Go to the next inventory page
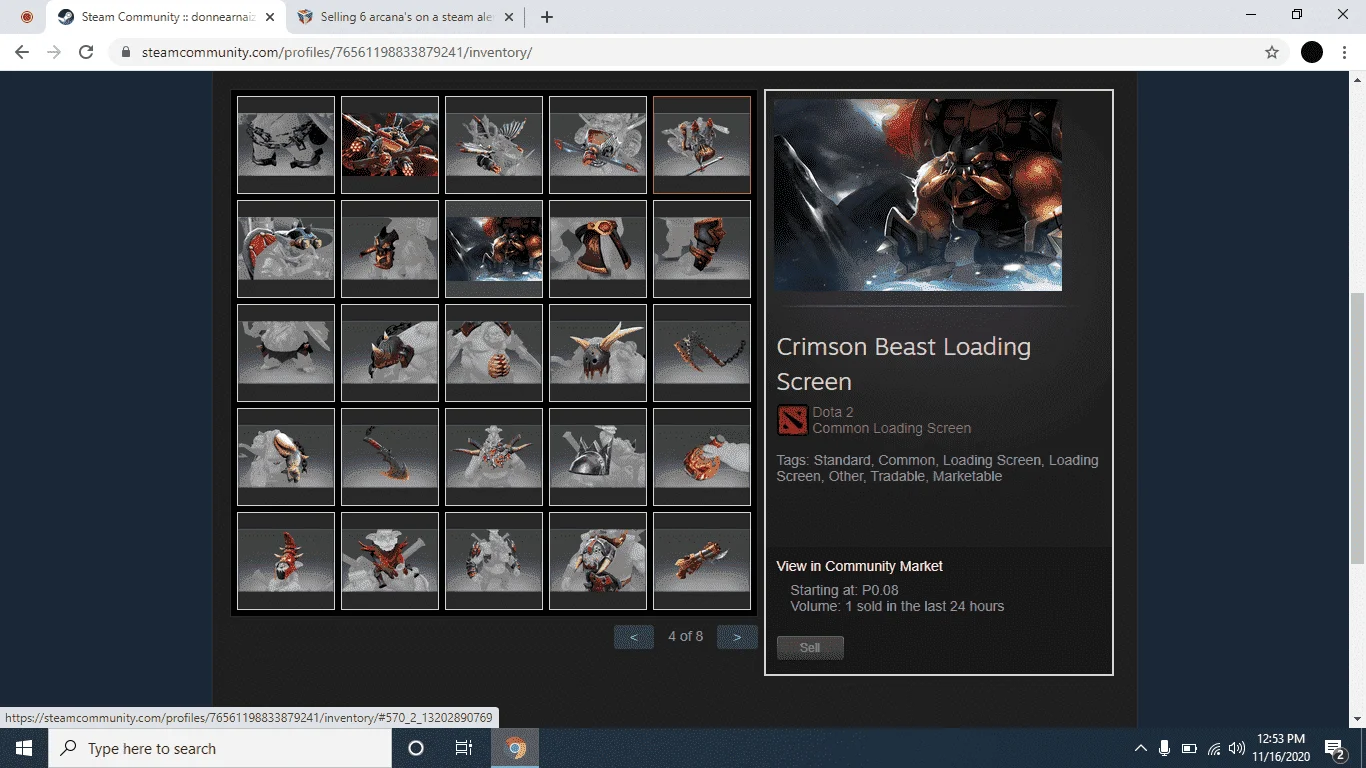This screenshot has height=768, width=1366. [x=737, y=637]
